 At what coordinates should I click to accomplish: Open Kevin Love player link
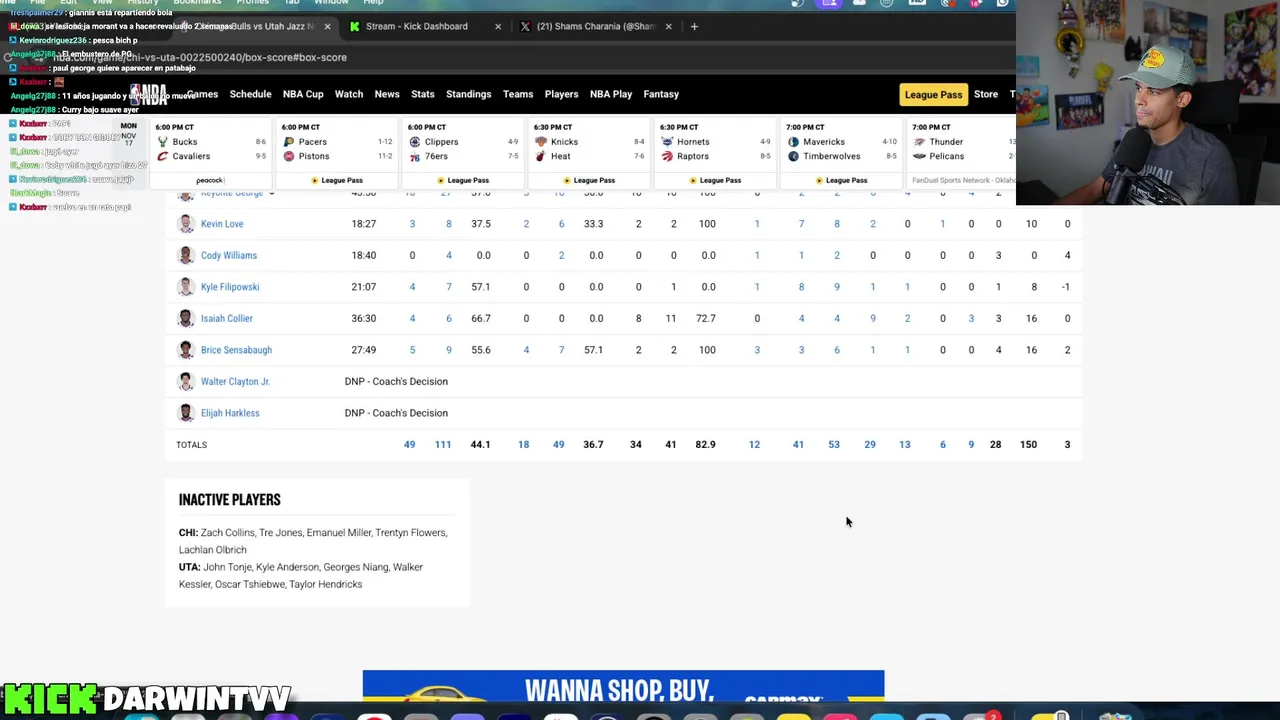(x=222, y=224)
